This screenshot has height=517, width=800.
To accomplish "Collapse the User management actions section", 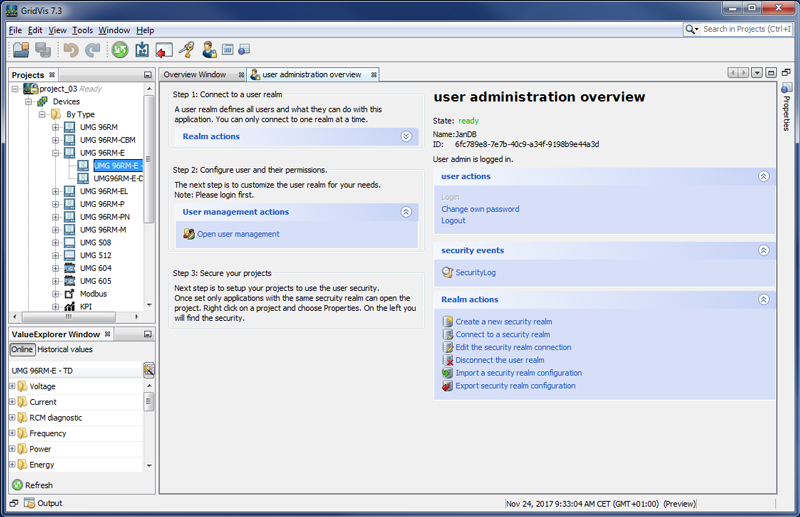I will point(406,212).
